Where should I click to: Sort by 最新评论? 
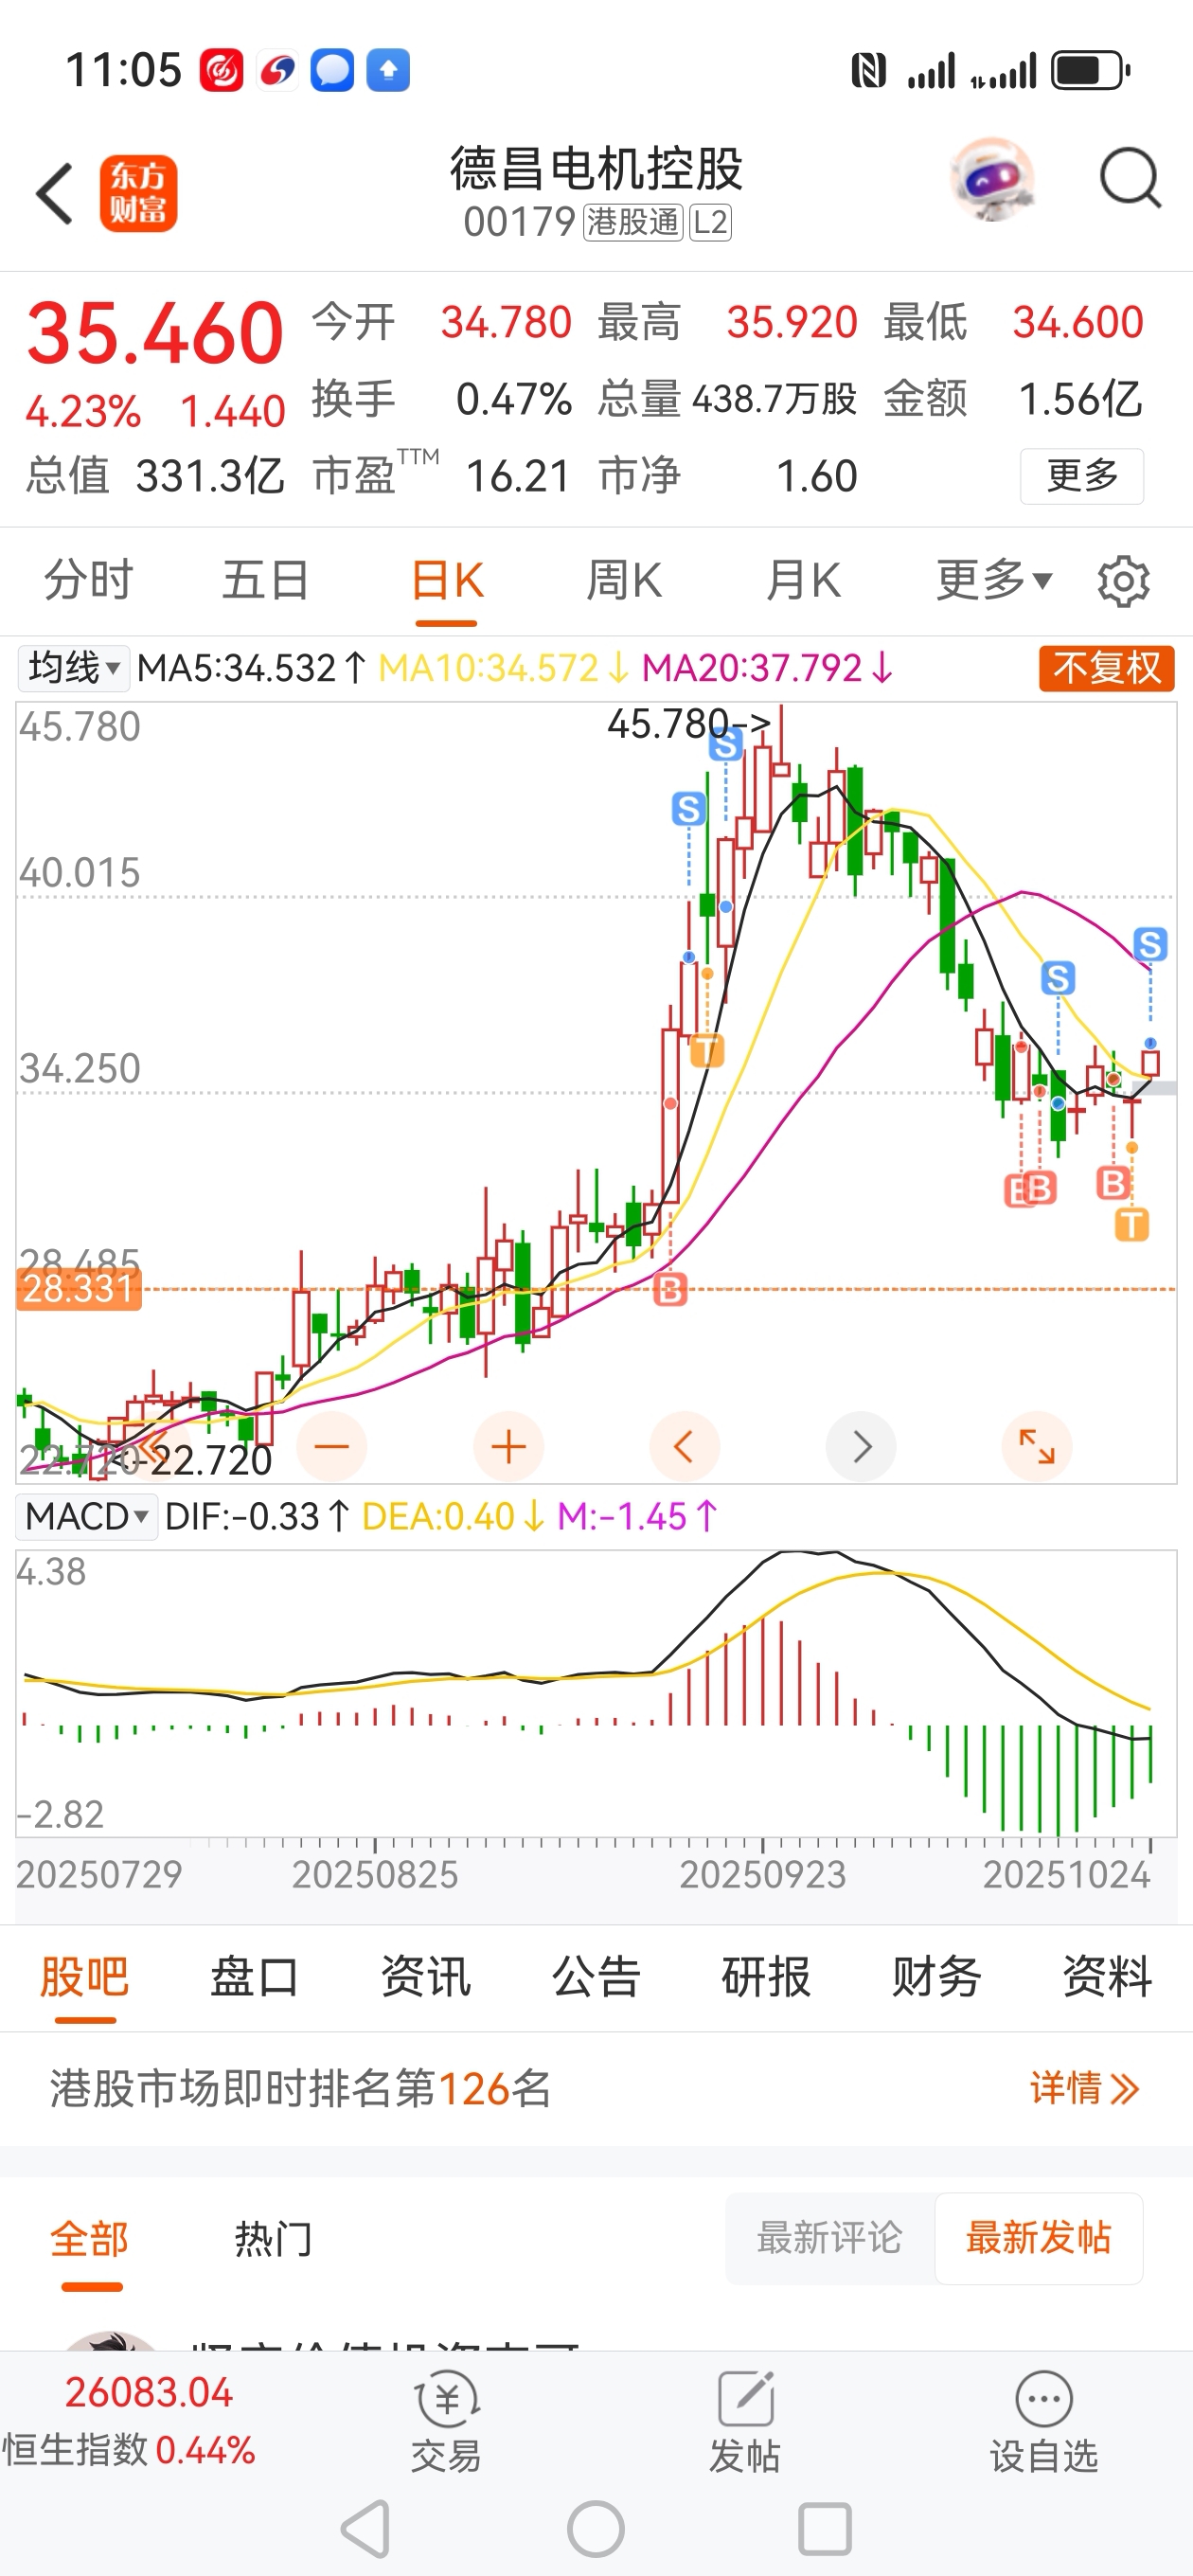coord(830,2238)
